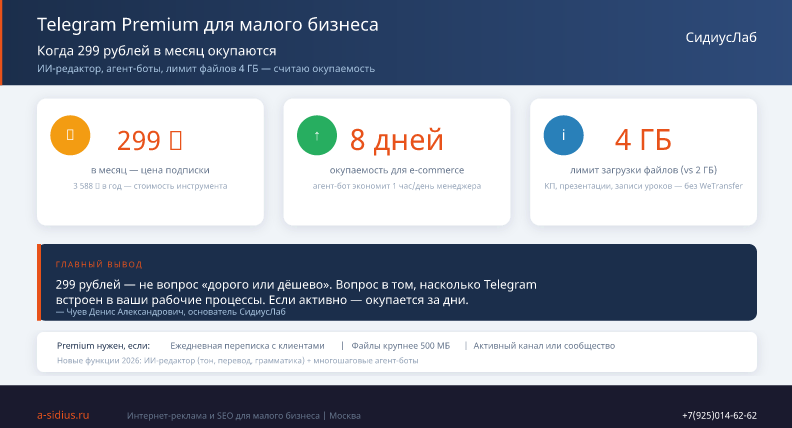
Task: Click subtitle Когда 299 рублей в месяц окупаются
Action: coord(157,51)
